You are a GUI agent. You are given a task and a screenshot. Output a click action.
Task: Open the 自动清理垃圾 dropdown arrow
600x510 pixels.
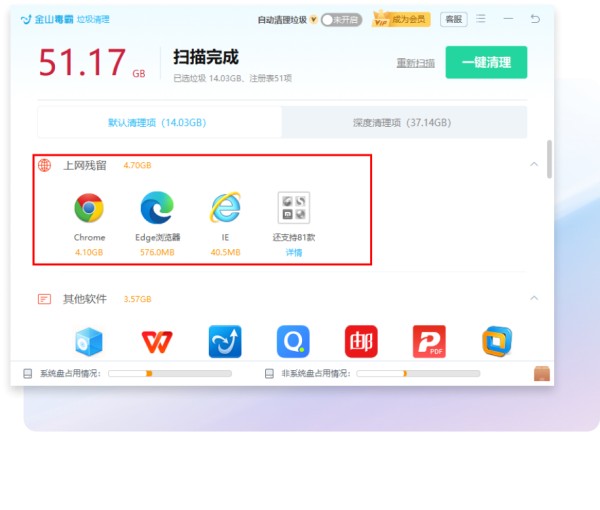coord(313,19)
